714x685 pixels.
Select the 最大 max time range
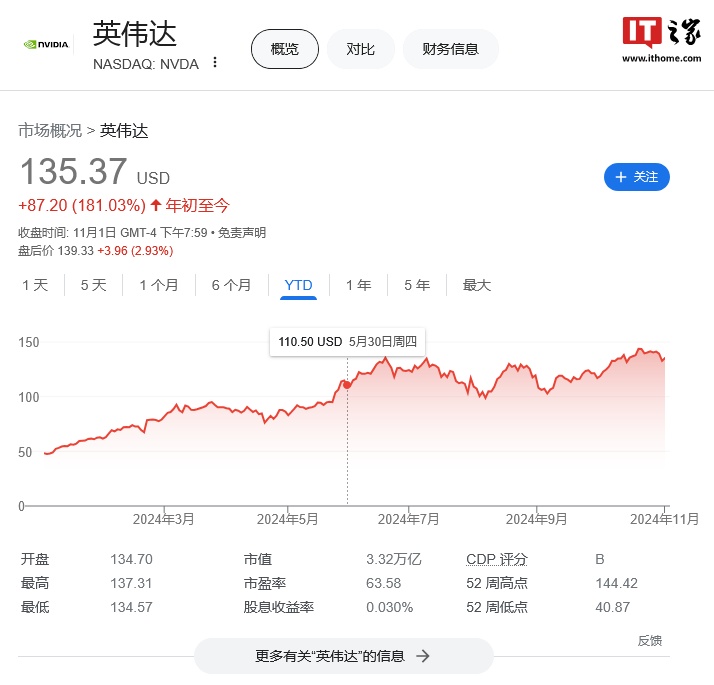coord(477,285)
